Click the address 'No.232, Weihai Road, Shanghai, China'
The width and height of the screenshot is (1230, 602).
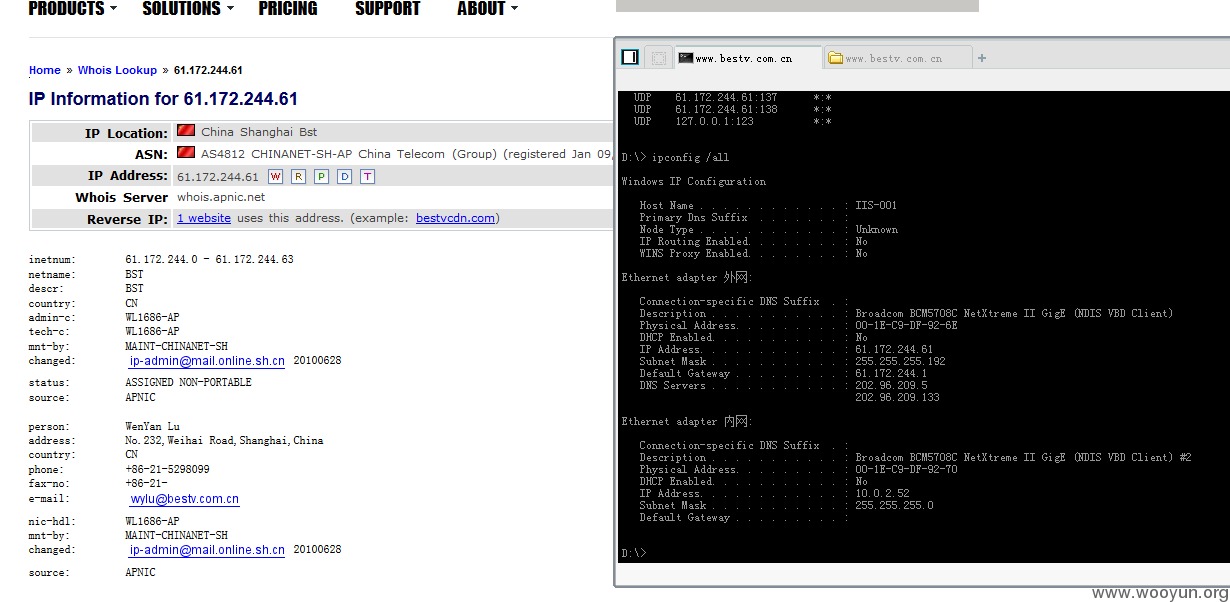click(224, 441)
